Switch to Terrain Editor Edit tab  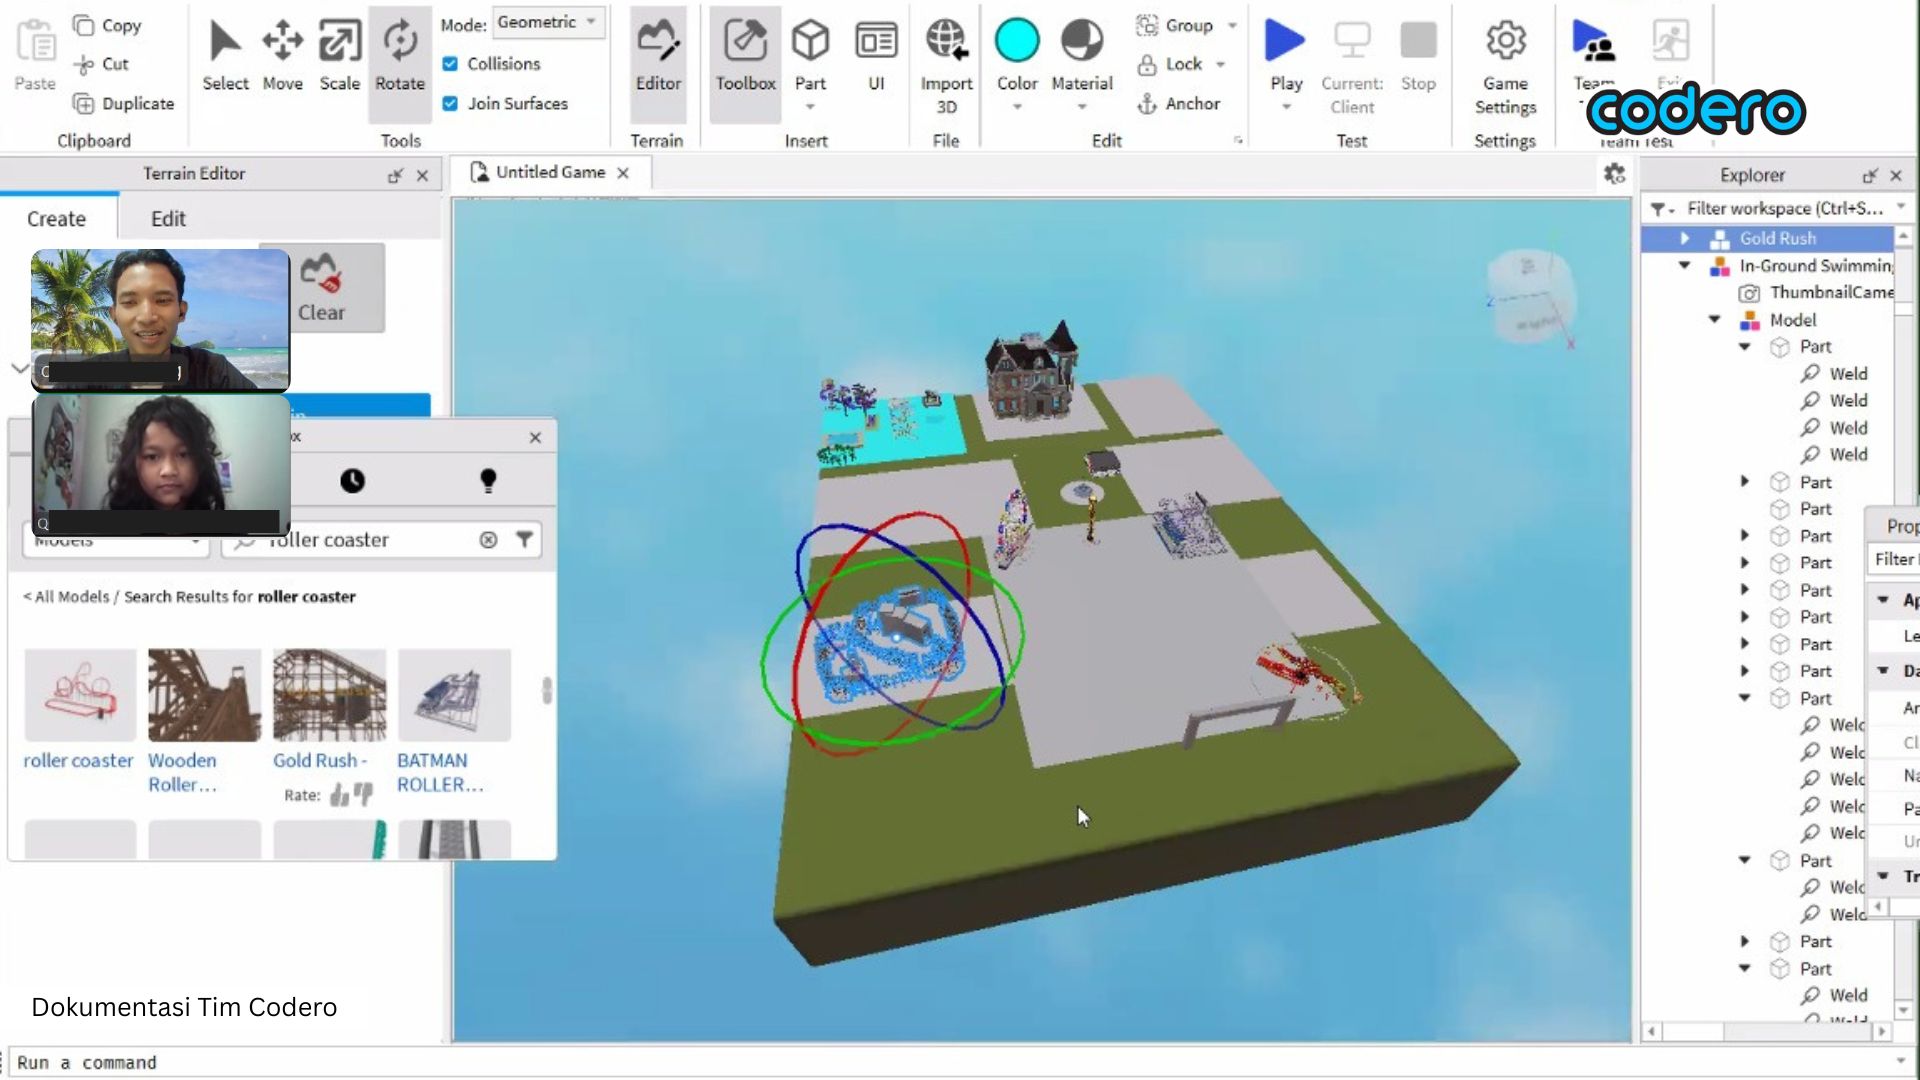(x=168, y=219)
